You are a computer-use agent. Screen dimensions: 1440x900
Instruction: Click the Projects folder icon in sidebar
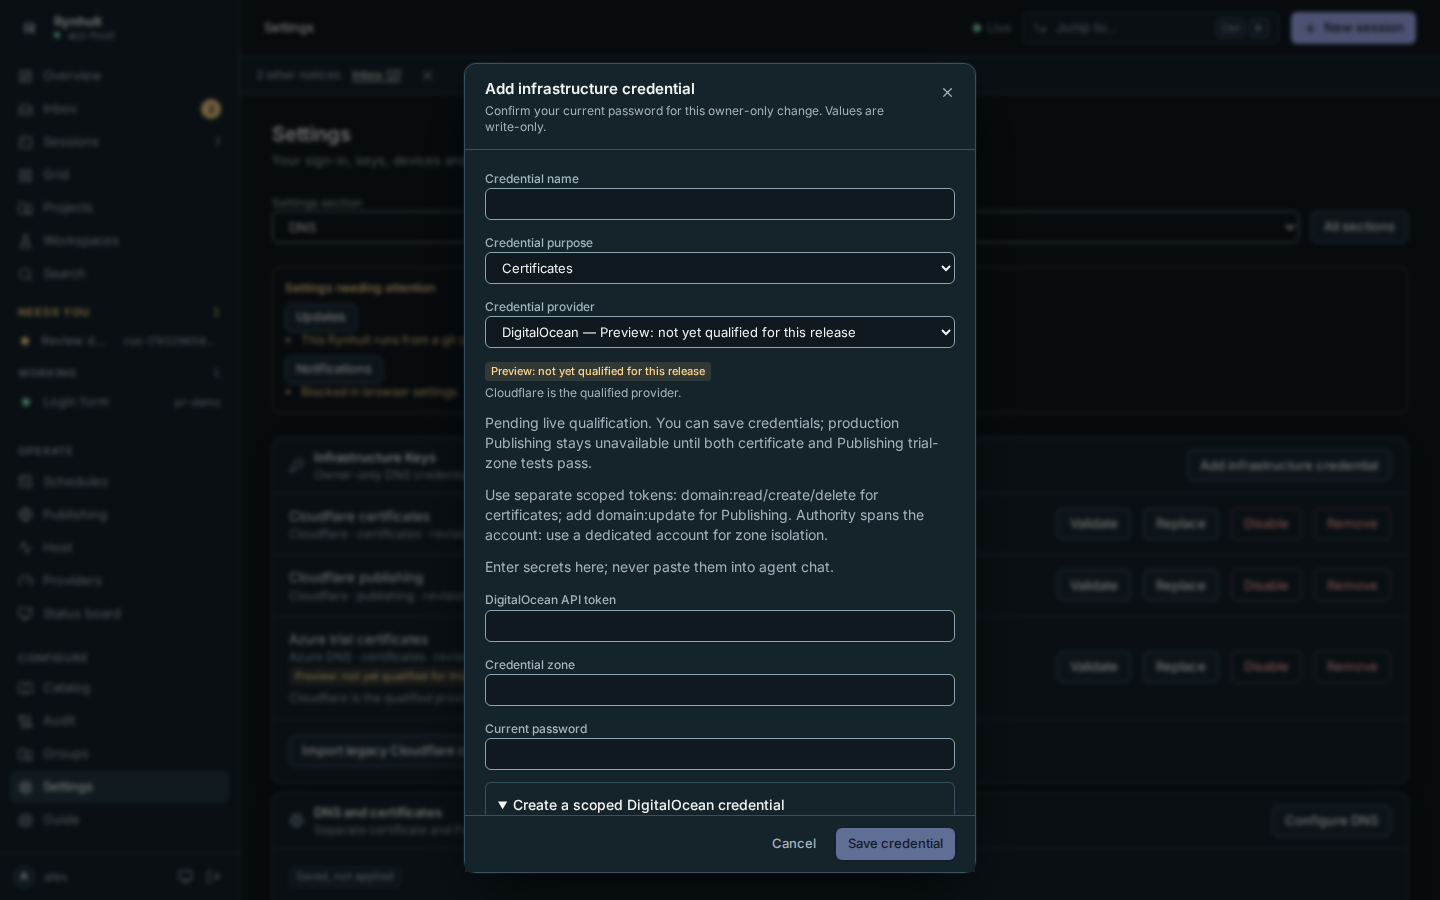point(26,208)
